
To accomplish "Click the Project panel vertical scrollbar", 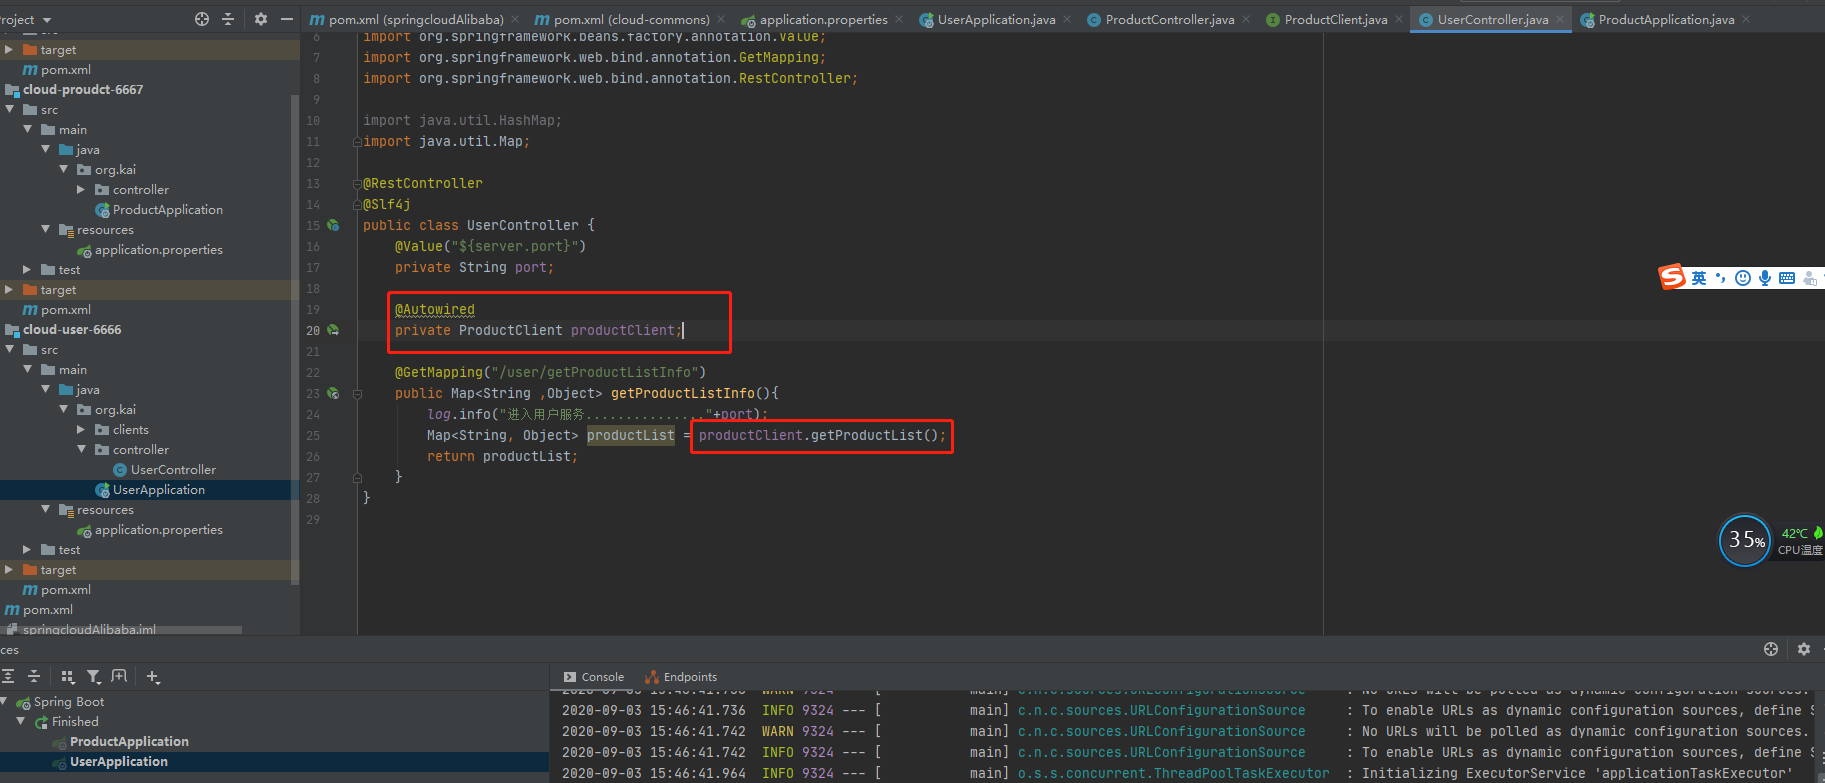I will click(295, 338).
